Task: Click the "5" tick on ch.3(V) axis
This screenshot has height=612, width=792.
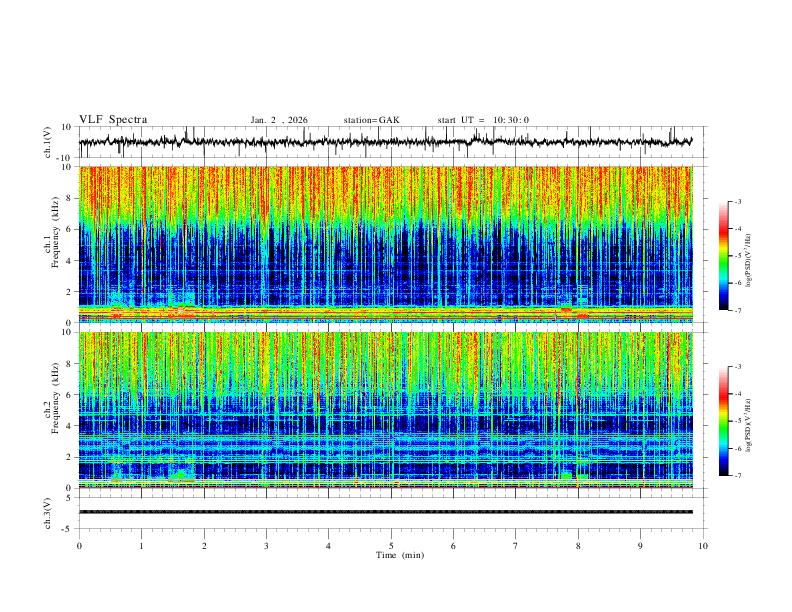Action: pyautogui.click(x=69, y=498)
